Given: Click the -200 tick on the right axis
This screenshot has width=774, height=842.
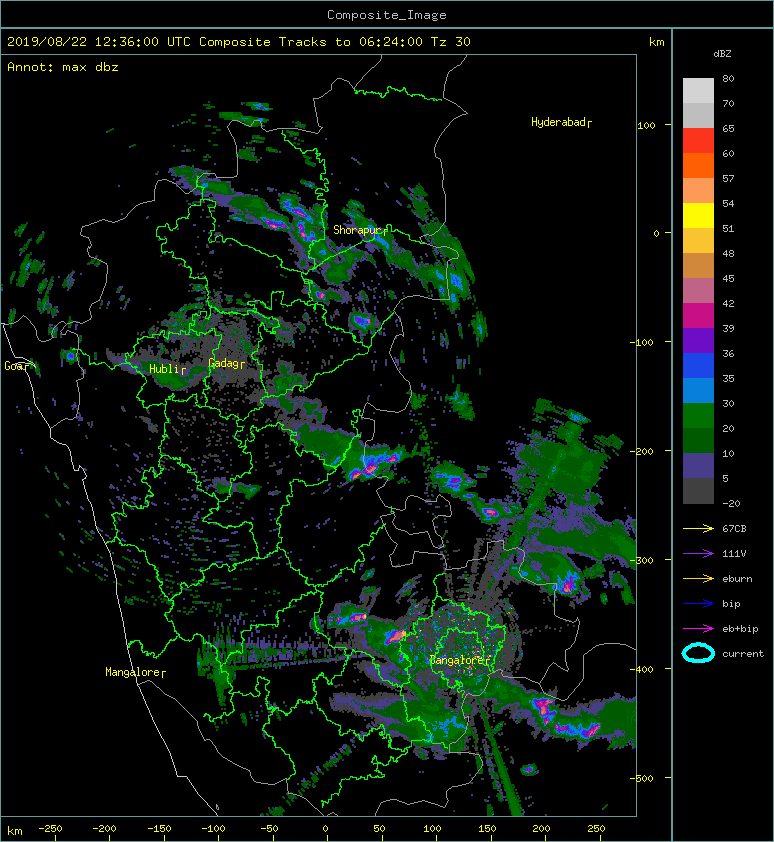Looking at the screenshot, I should pyautogui.click(x=641, y=451).
